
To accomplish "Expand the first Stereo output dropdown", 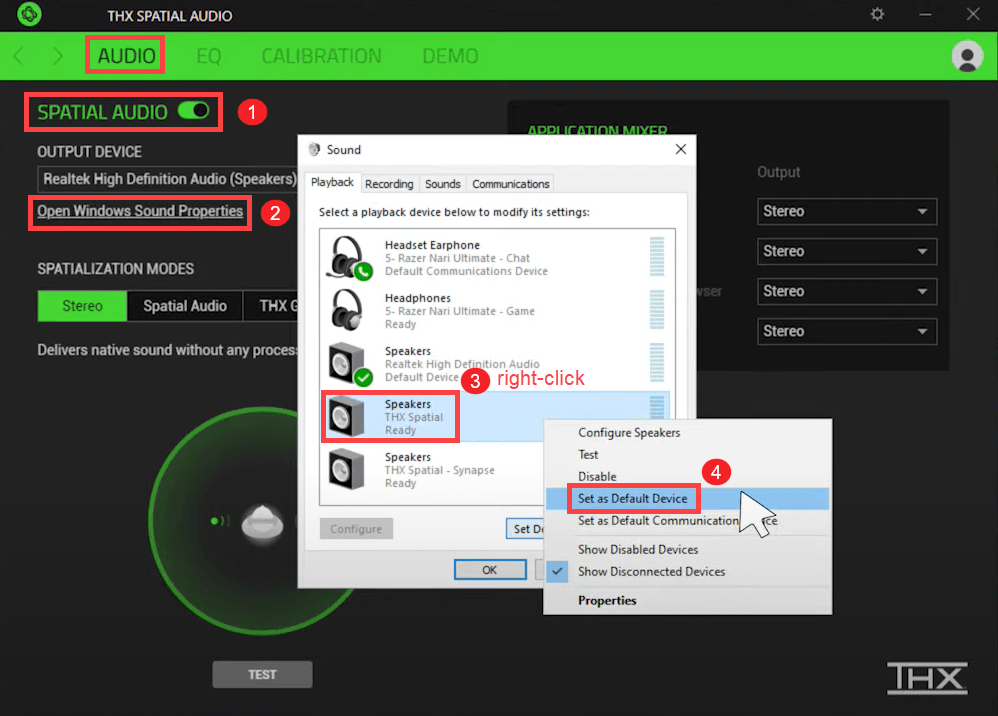I will click(847, 211).
